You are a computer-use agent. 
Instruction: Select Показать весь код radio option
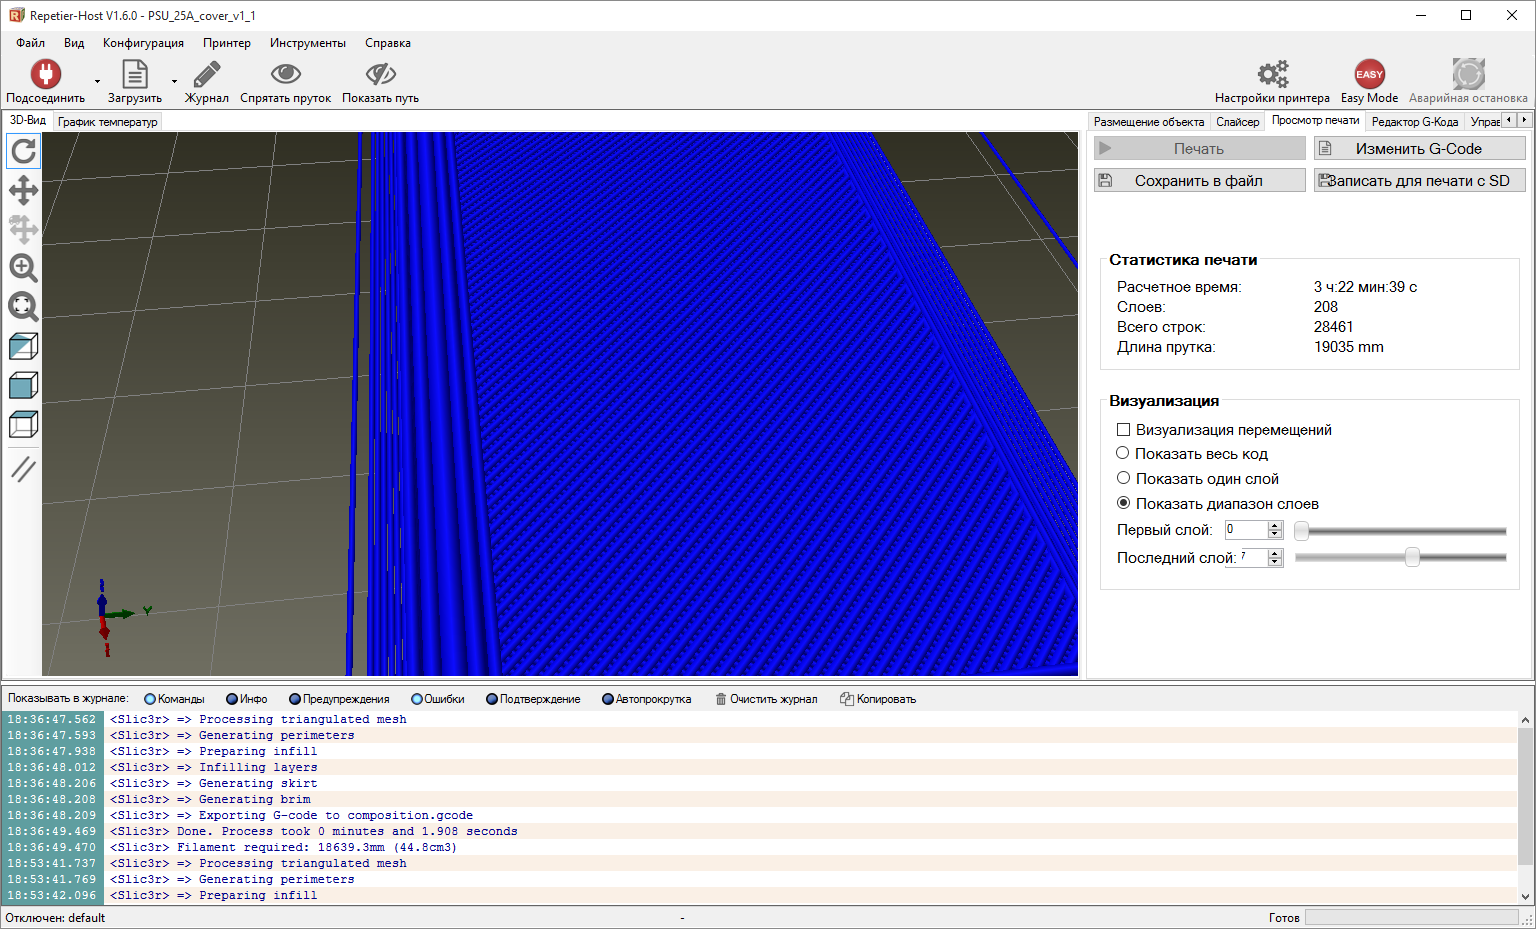[1123, 454]
